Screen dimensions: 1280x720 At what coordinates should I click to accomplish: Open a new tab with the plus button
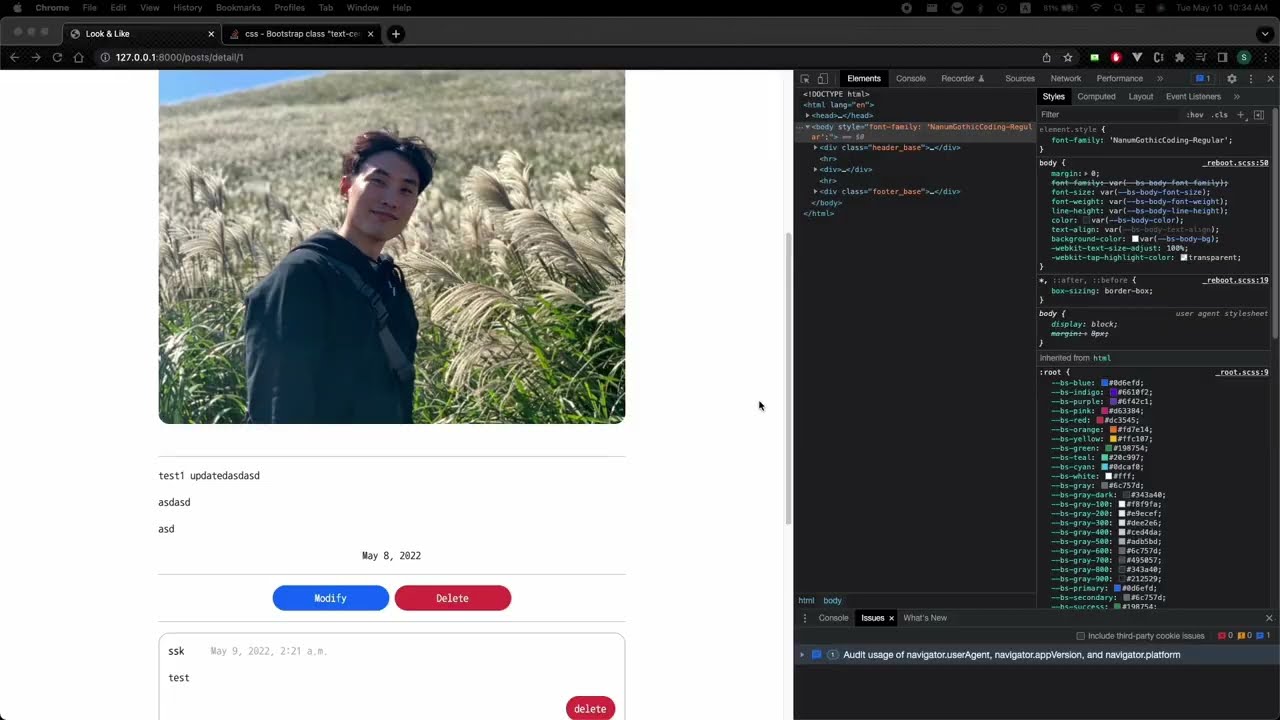click(x=395, y=34)
